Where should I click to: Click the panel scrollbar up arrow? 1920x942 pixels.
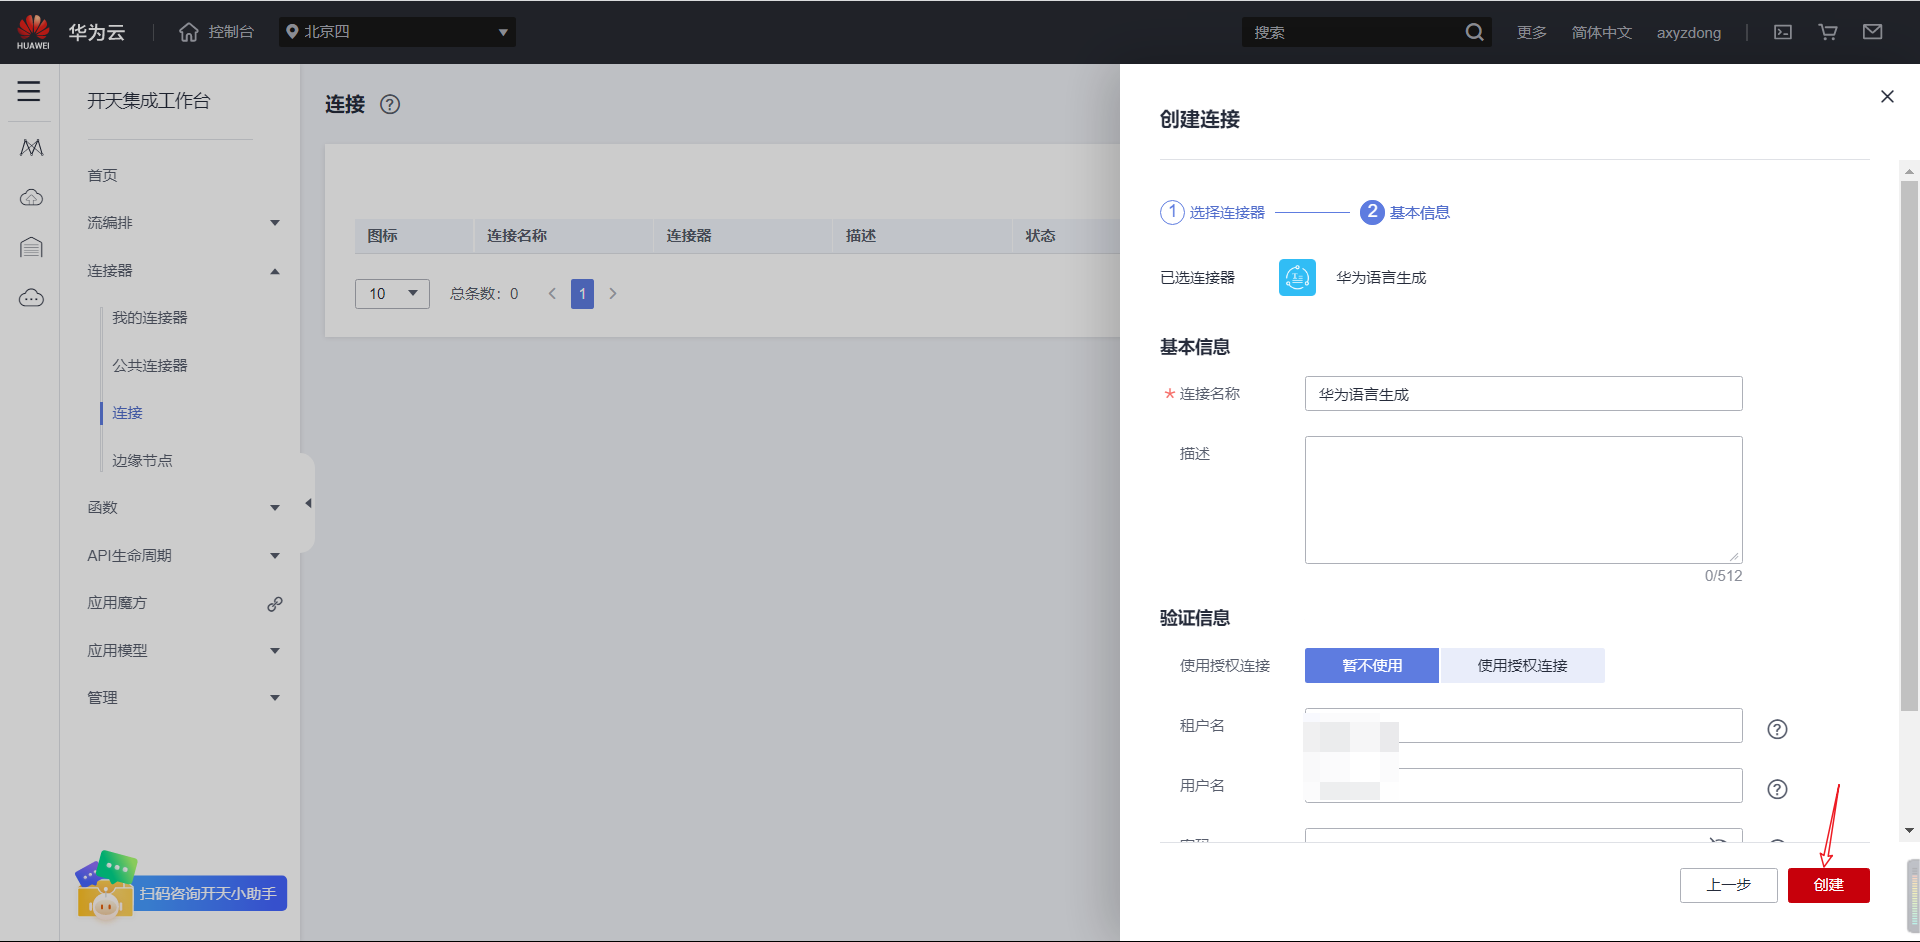[1910, 171]
